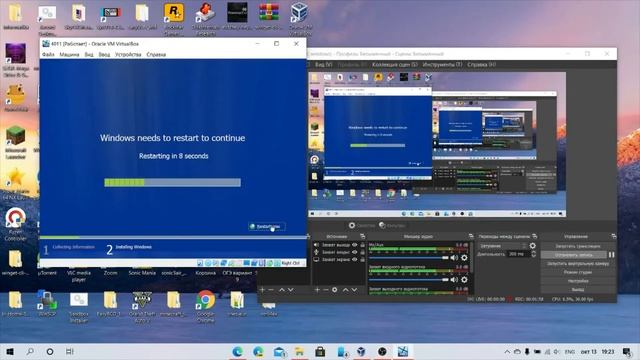The image size is (640, 360).
Task: Open Устройства menu in VirtualBox window
Action: (x=128, y=54)
